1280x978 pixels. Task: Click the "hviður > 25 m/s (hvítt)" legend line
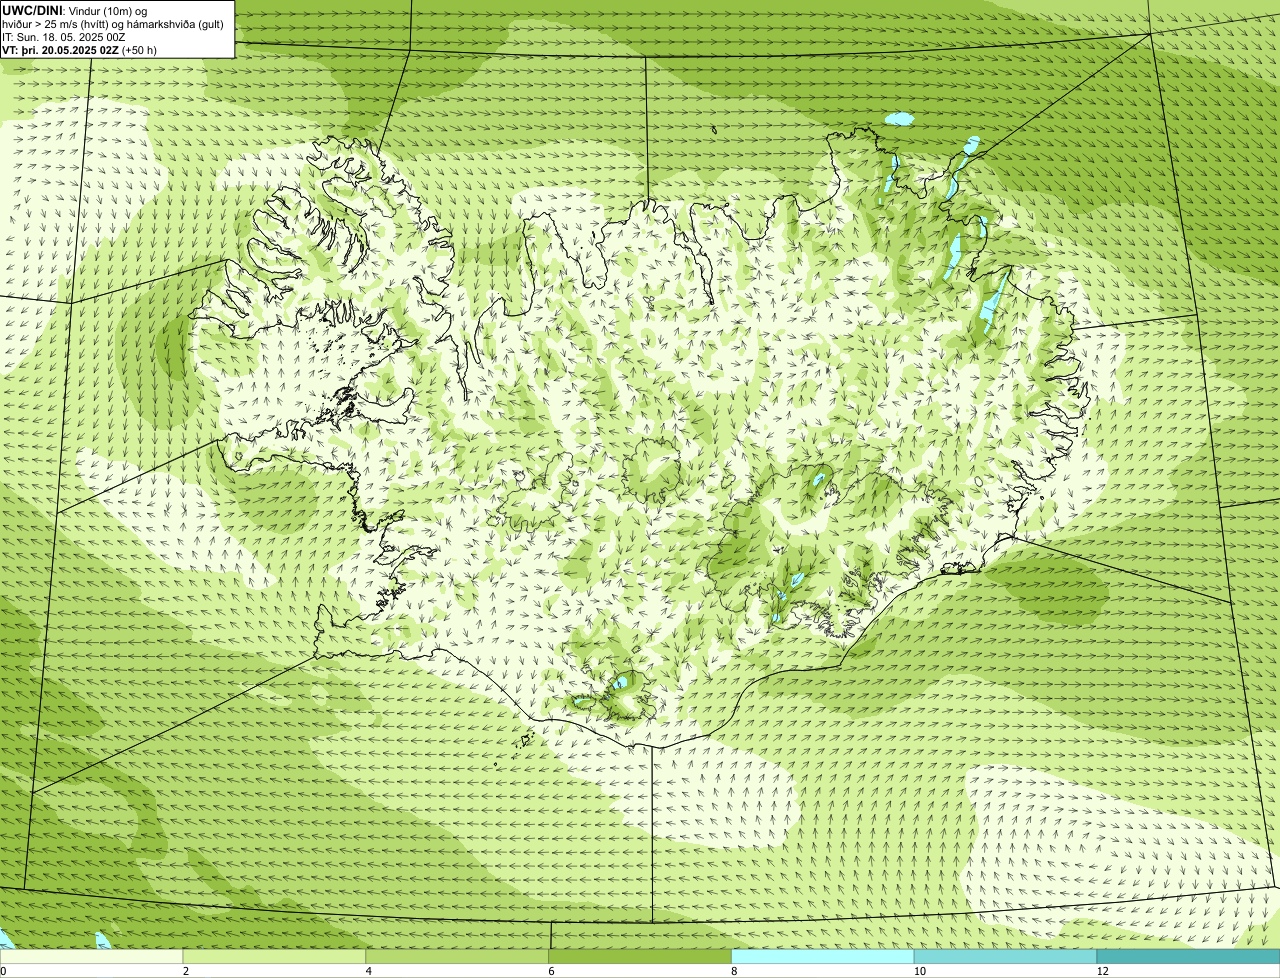(113, 23)
